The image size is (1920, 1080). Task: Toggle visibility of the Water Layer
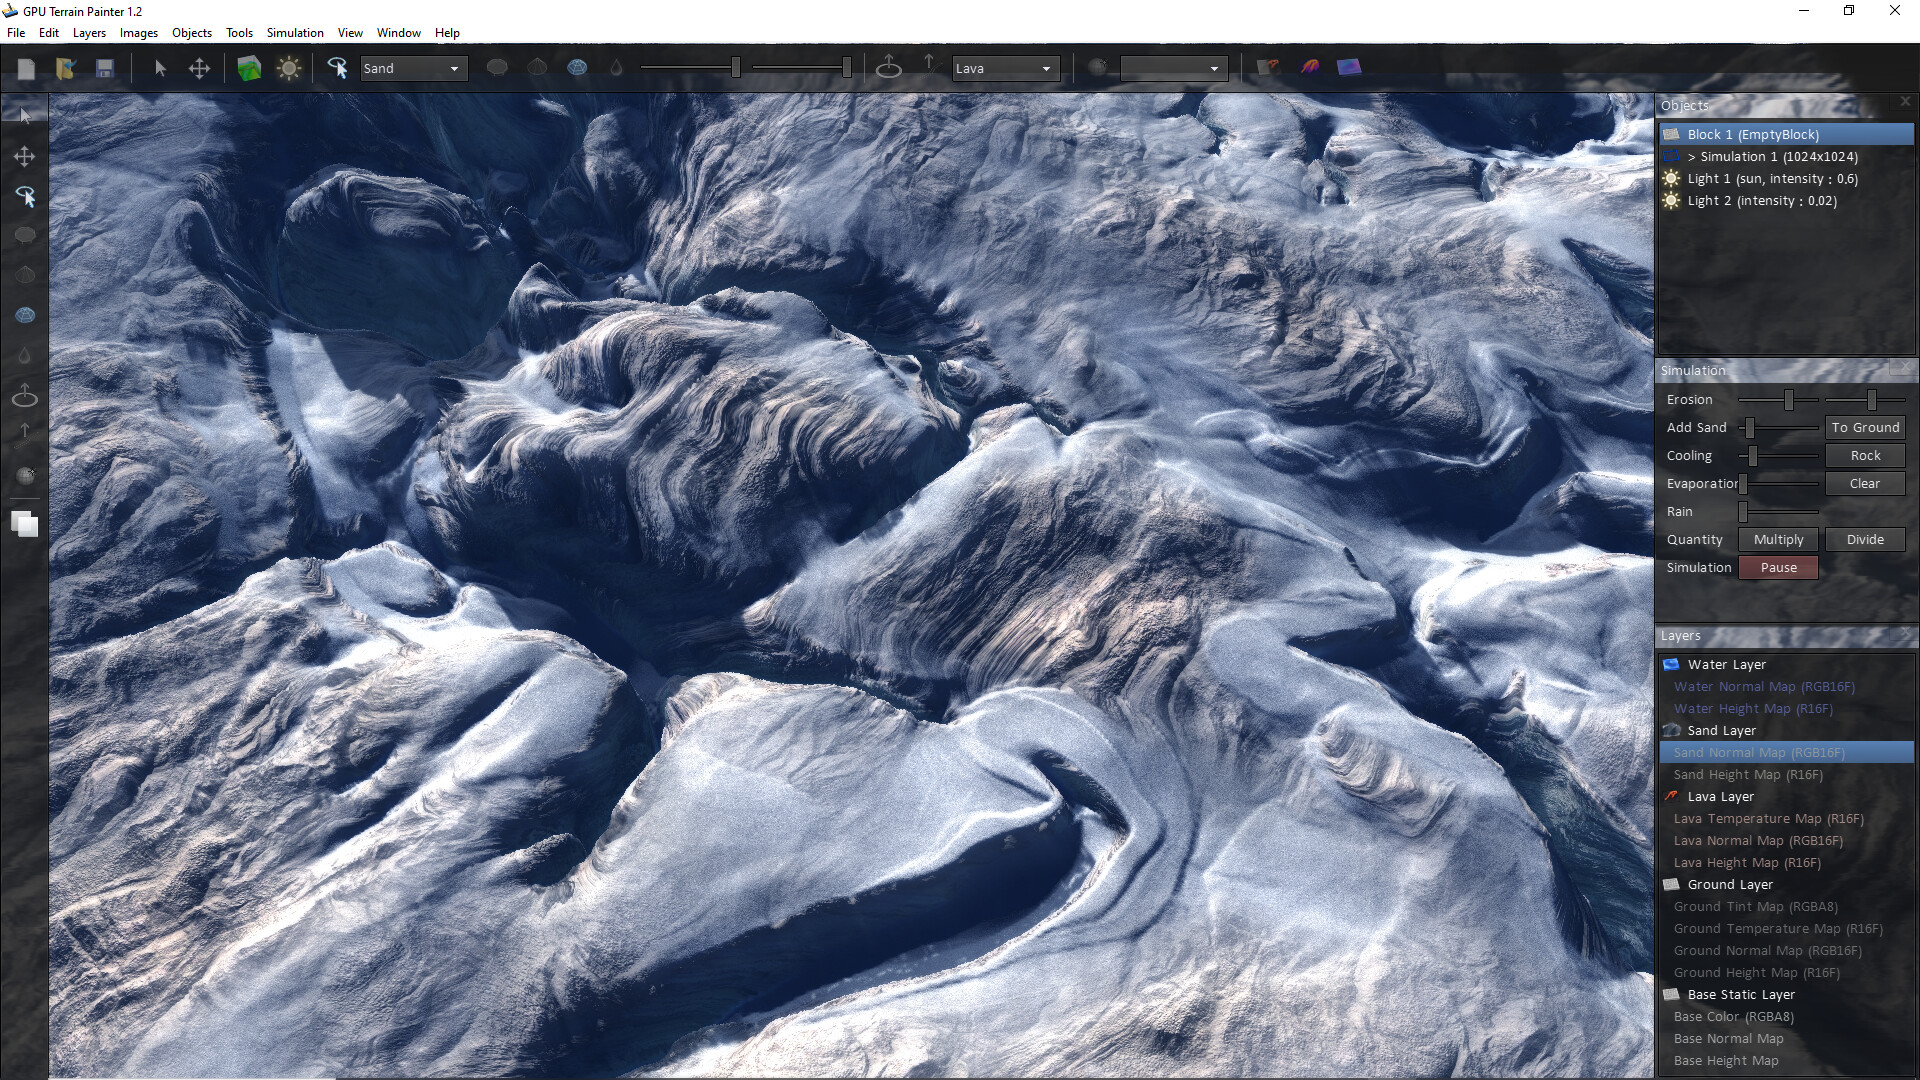(x=1670, y=664)
